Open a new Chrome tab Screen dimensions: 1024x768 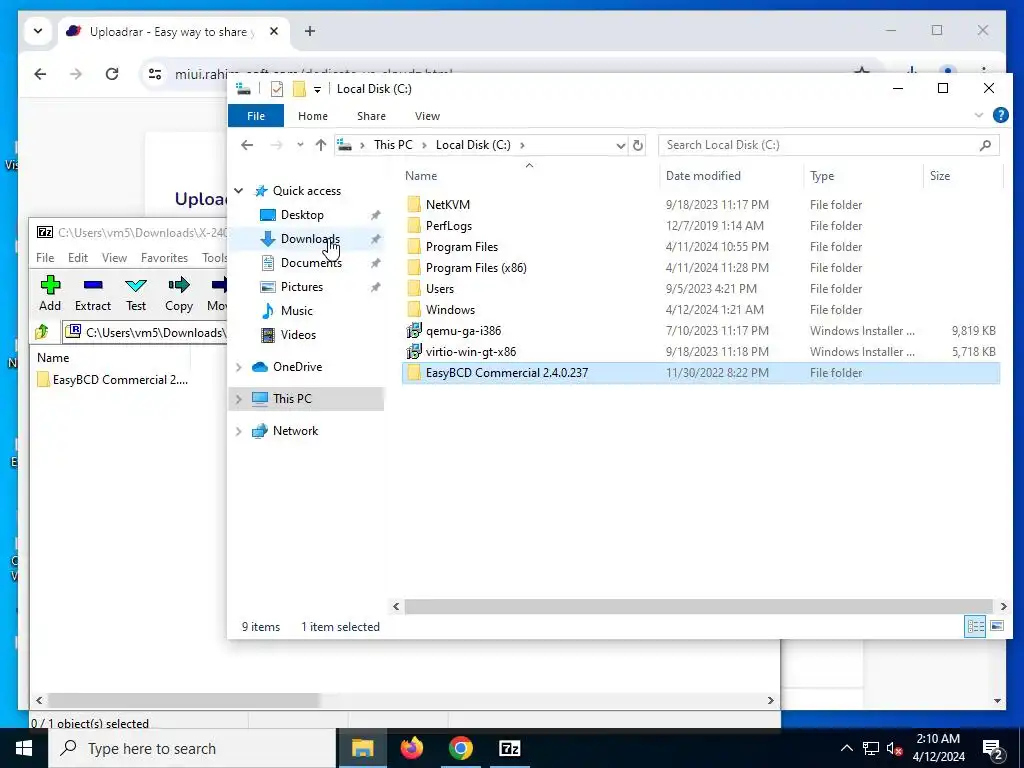pos(310,31)
